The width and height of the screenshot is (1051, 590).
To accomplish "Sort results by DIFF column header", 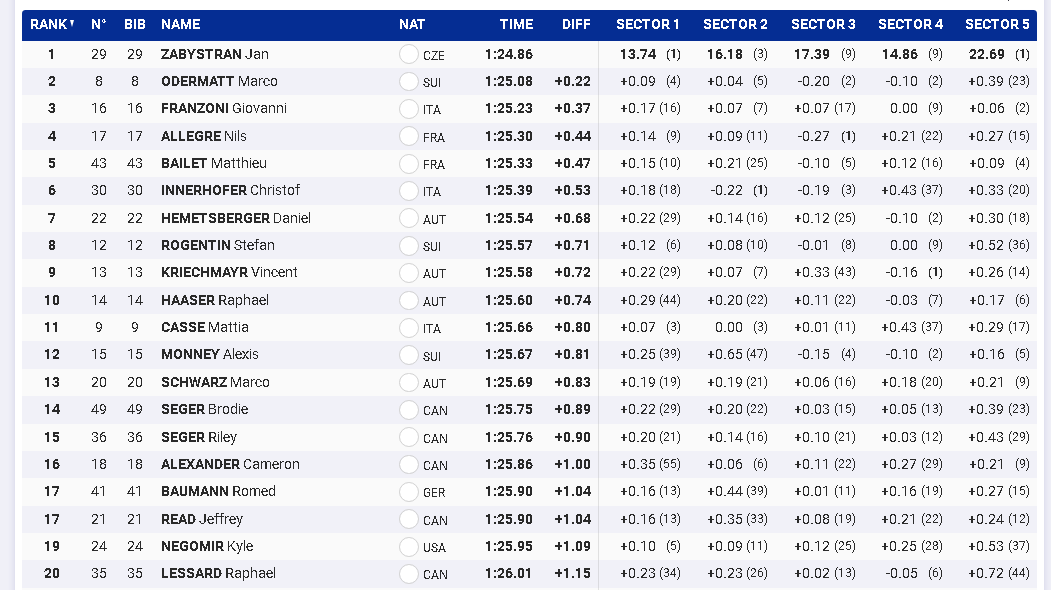I will pos(576,24).
